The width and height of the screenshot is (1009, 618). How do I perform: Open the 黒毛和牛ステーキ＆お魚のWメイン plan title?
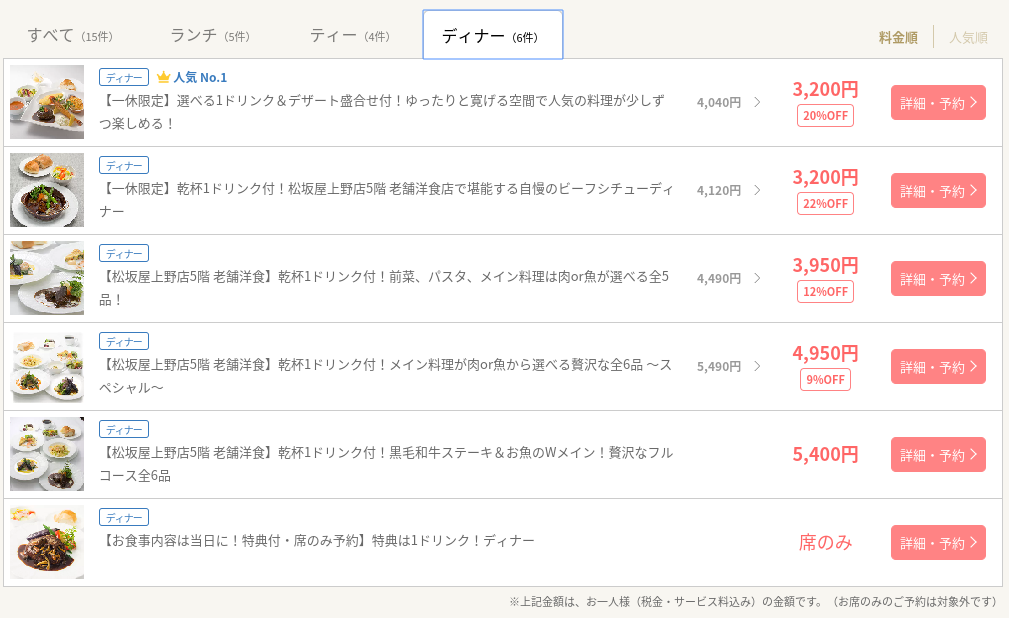pyautogui.click(x=386, y=464)
